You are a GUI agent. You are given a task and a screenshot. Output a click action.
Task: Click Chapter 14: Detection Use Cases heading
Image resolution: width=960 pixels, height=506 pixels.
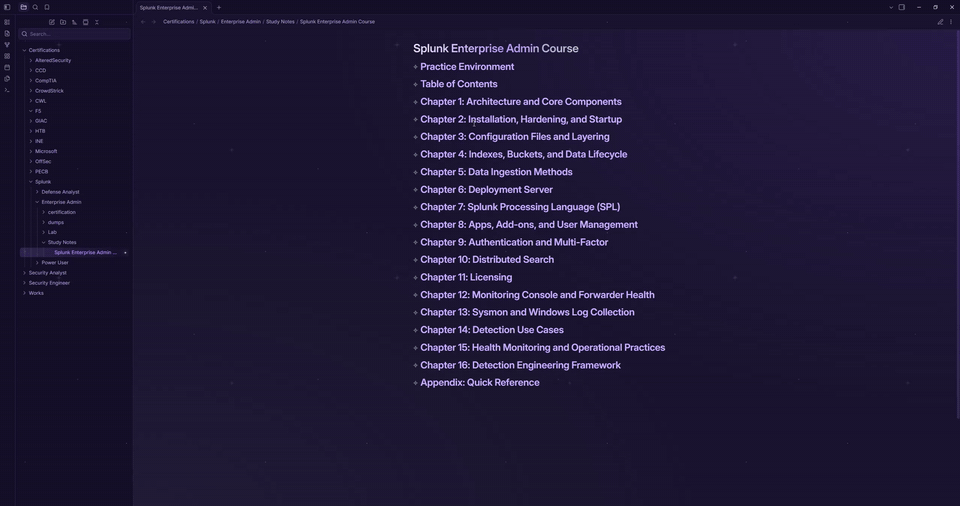pyautogui.click(x=492, y=330)
